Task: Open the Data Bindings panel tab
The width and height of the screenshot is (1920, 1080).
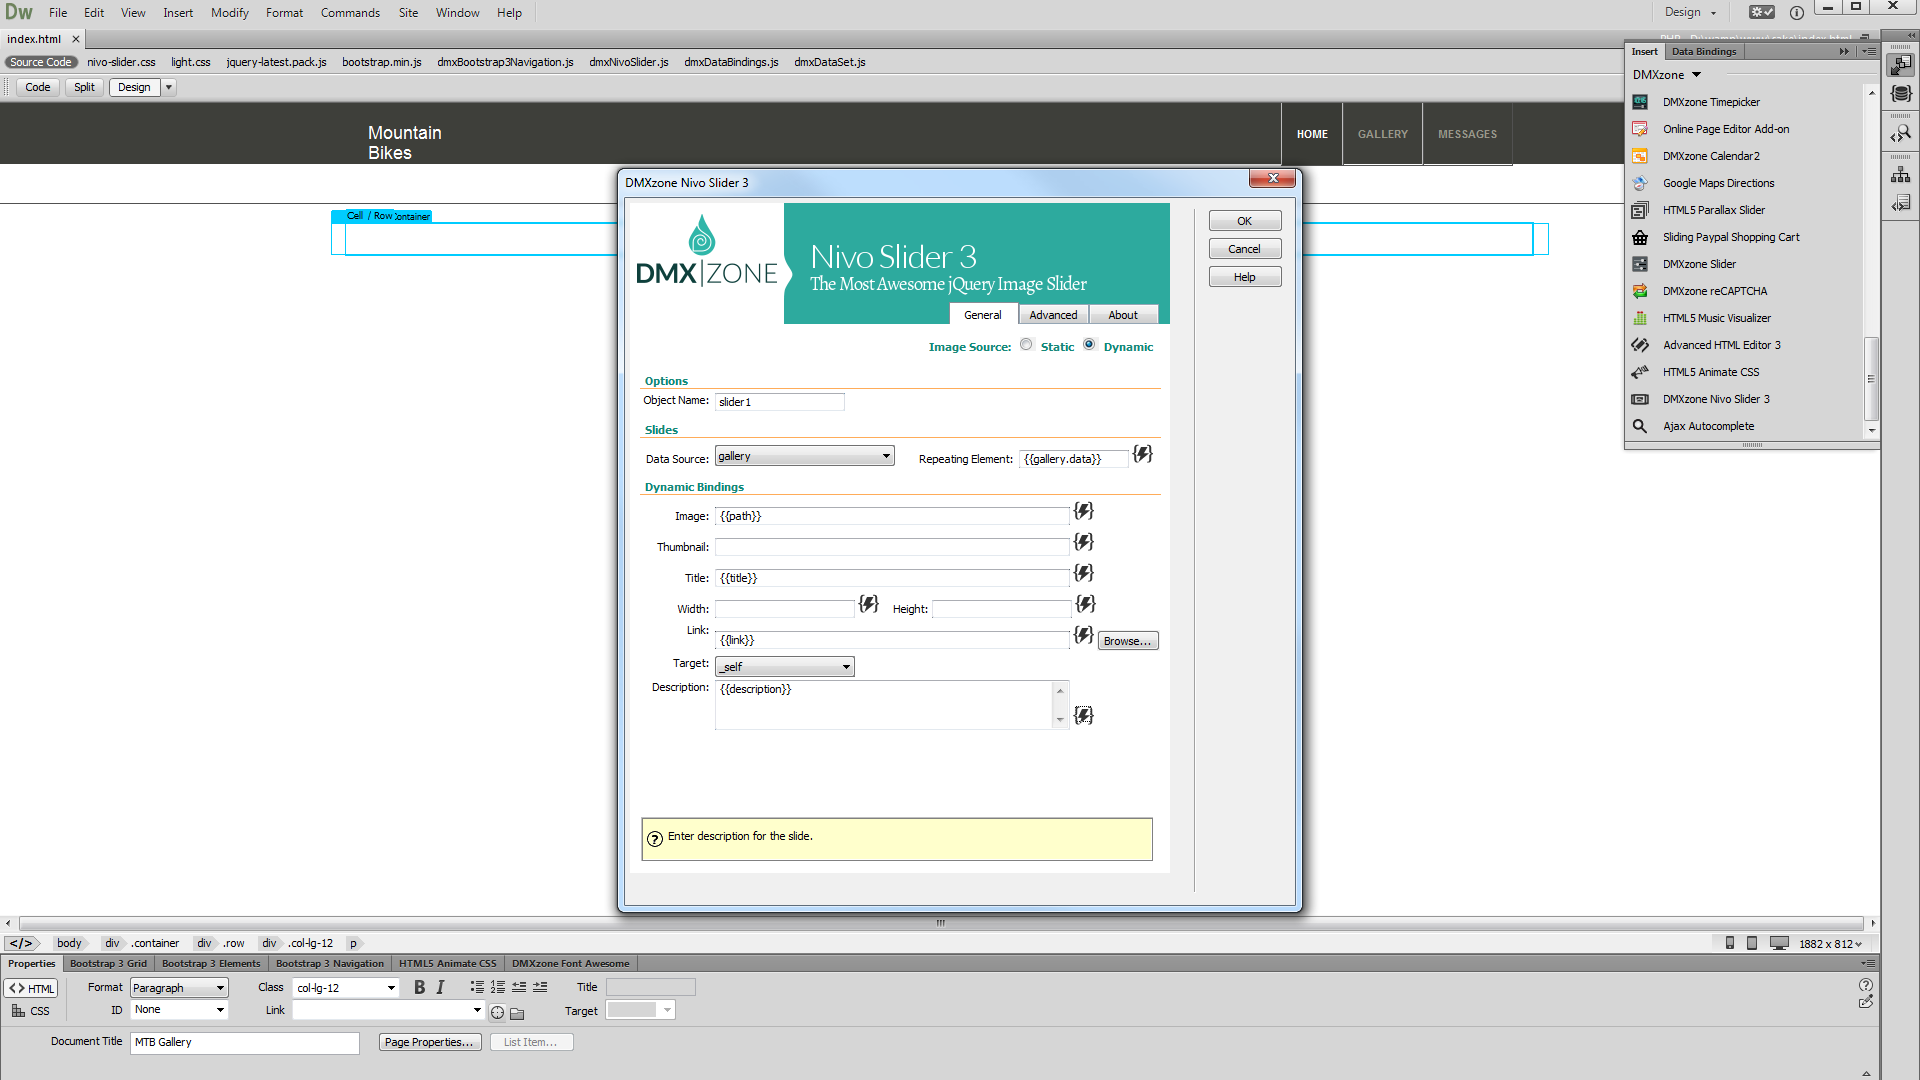Action: (x=1704, y=52)
